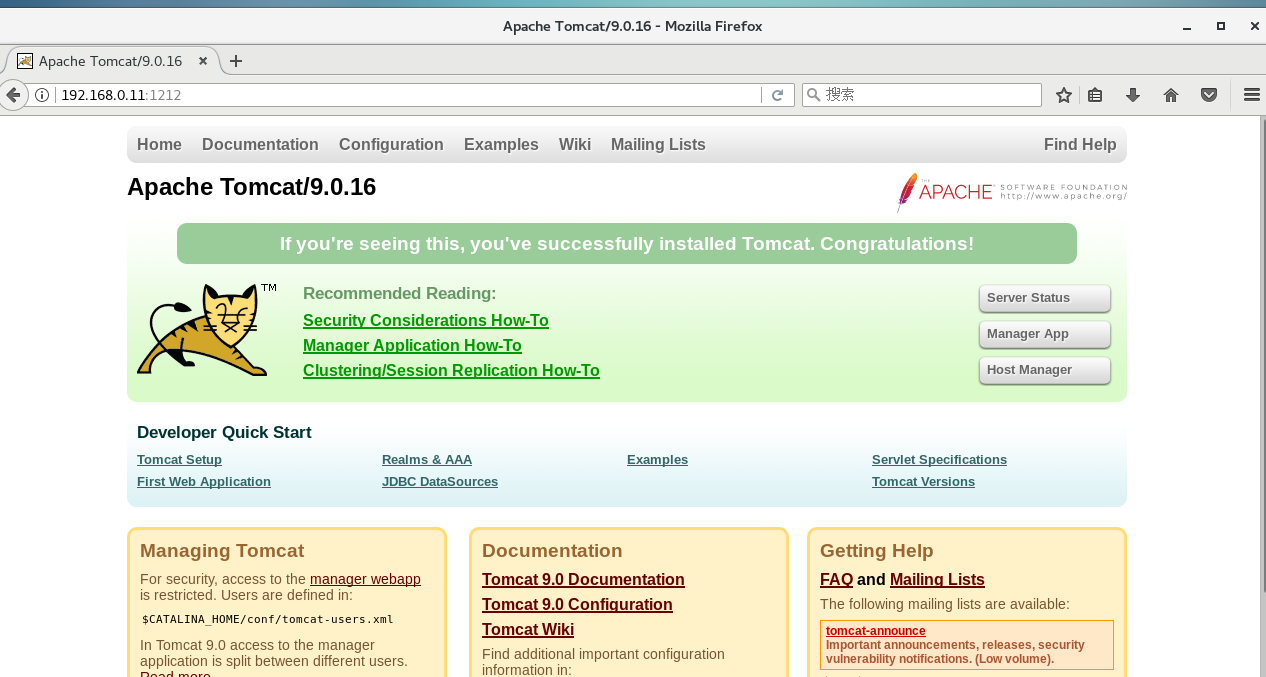Click the Apache Tomcat/9.0.16 page heading
The width and height of the screenshot is (1266, 677).
point(251,187)
